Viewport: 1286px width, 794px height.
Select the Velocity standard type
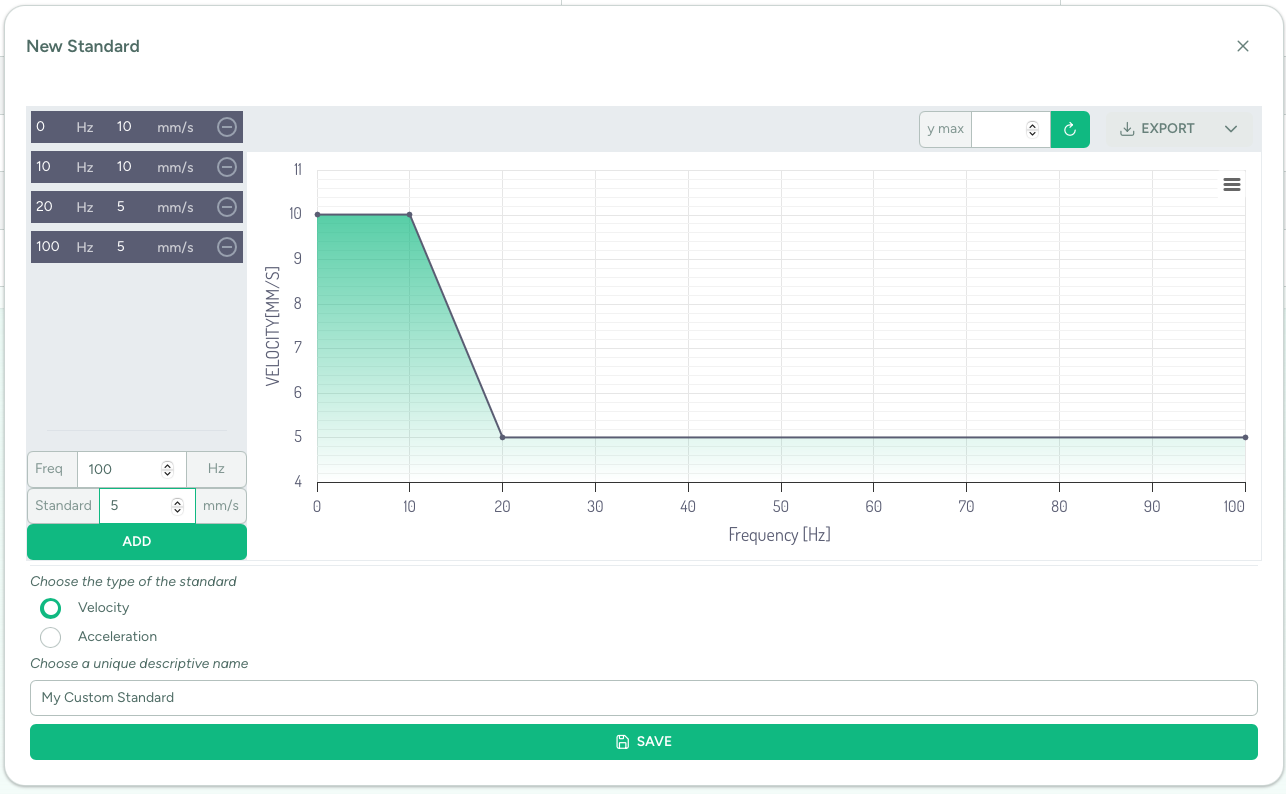(x=51, y=608)
